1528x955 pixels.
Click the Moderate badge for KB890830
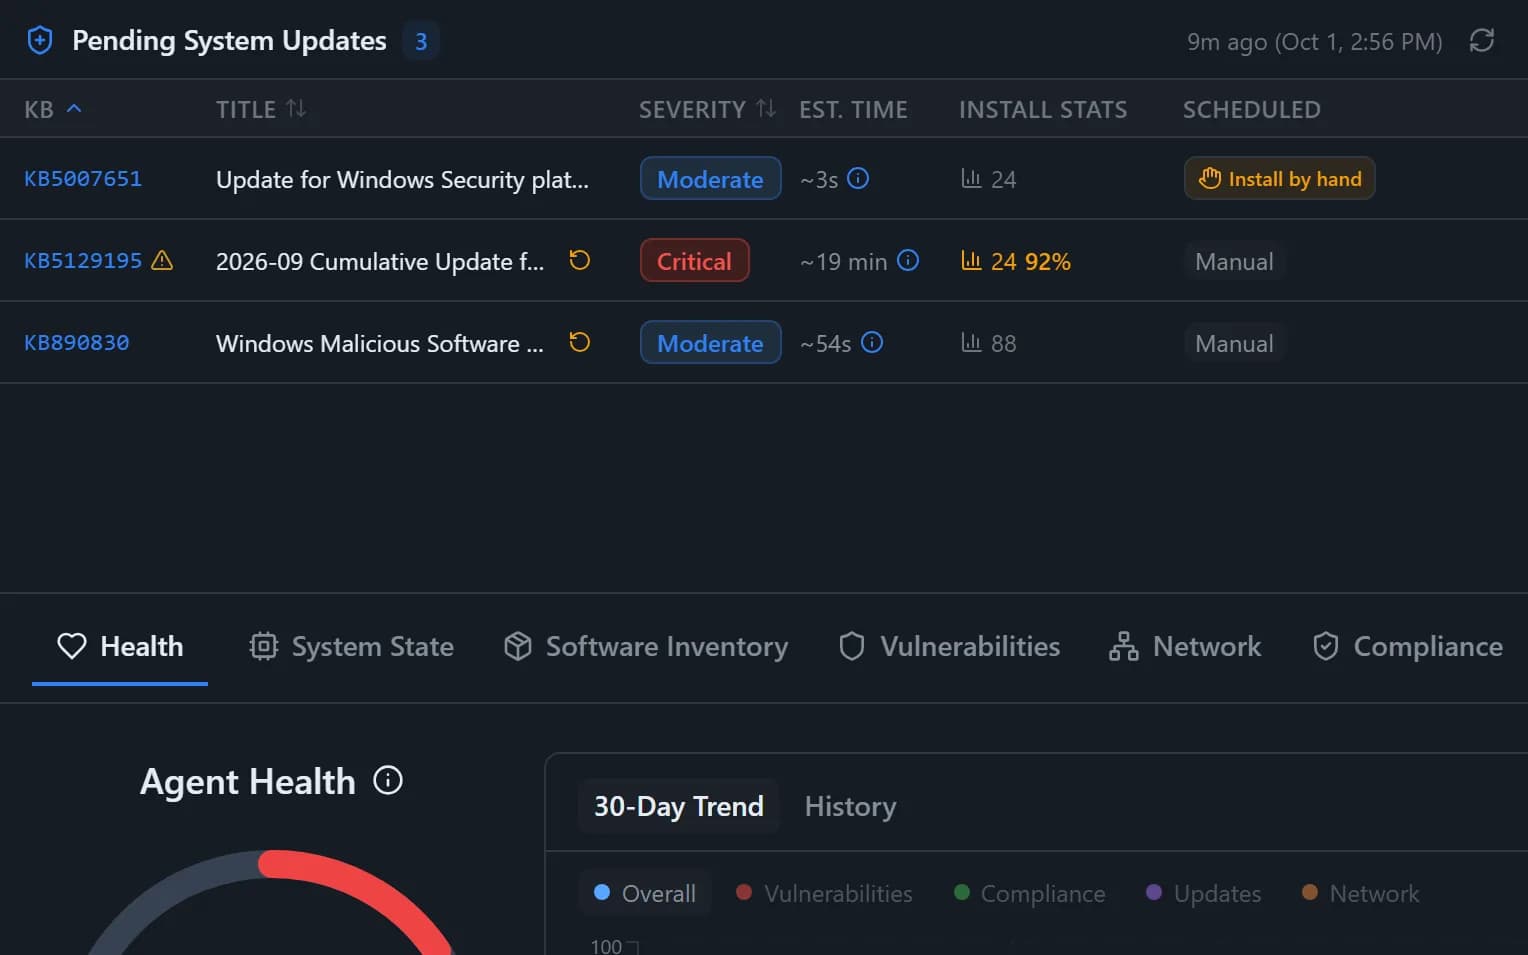pyautogui.click(x=710, y=343)
